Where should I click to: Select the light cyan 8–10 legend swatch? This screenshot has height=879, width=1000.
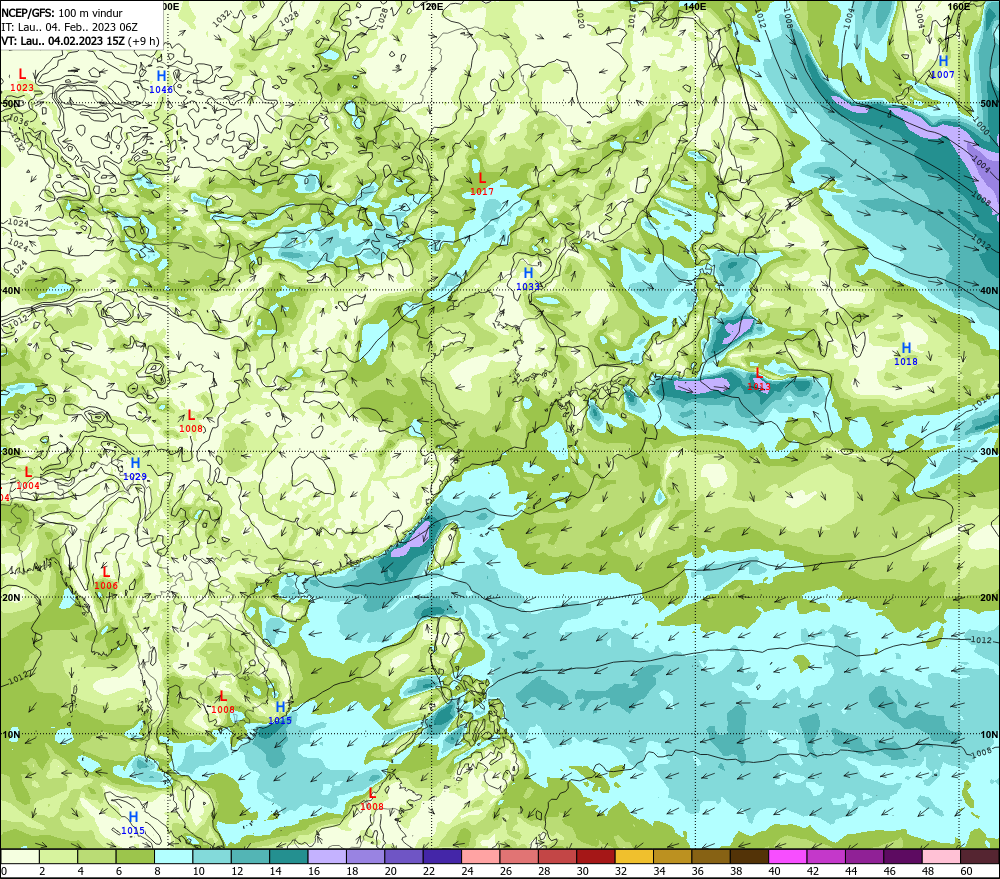(173, 856)
